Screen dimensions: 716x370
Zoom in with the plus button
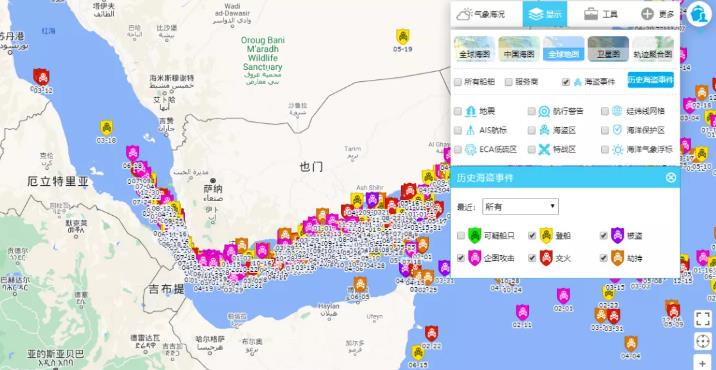(703, 363)
